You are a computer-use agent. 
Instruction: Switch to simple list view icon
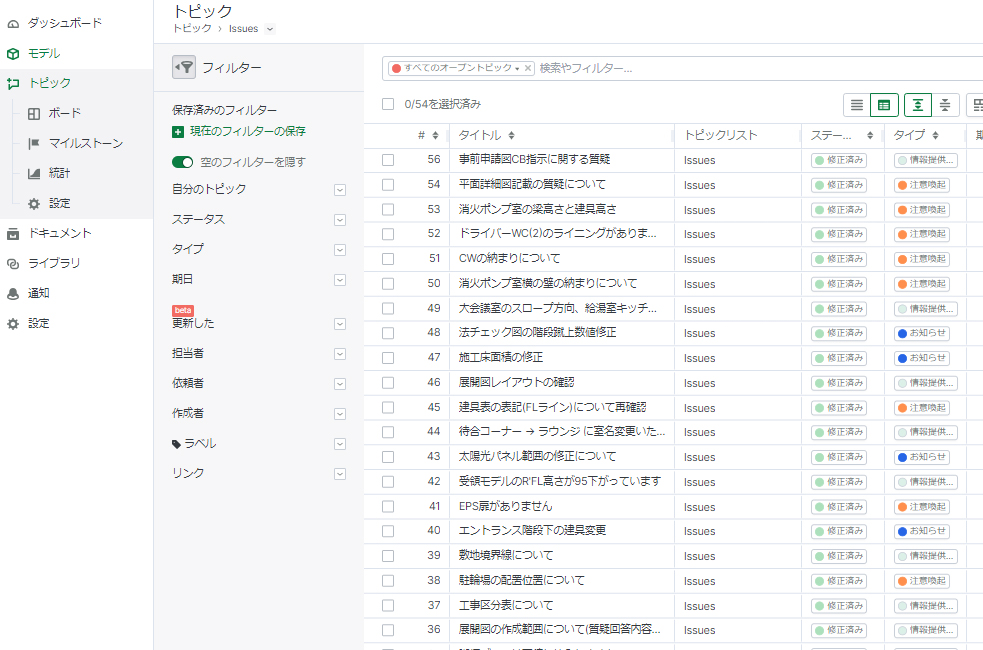click(857, 105)
